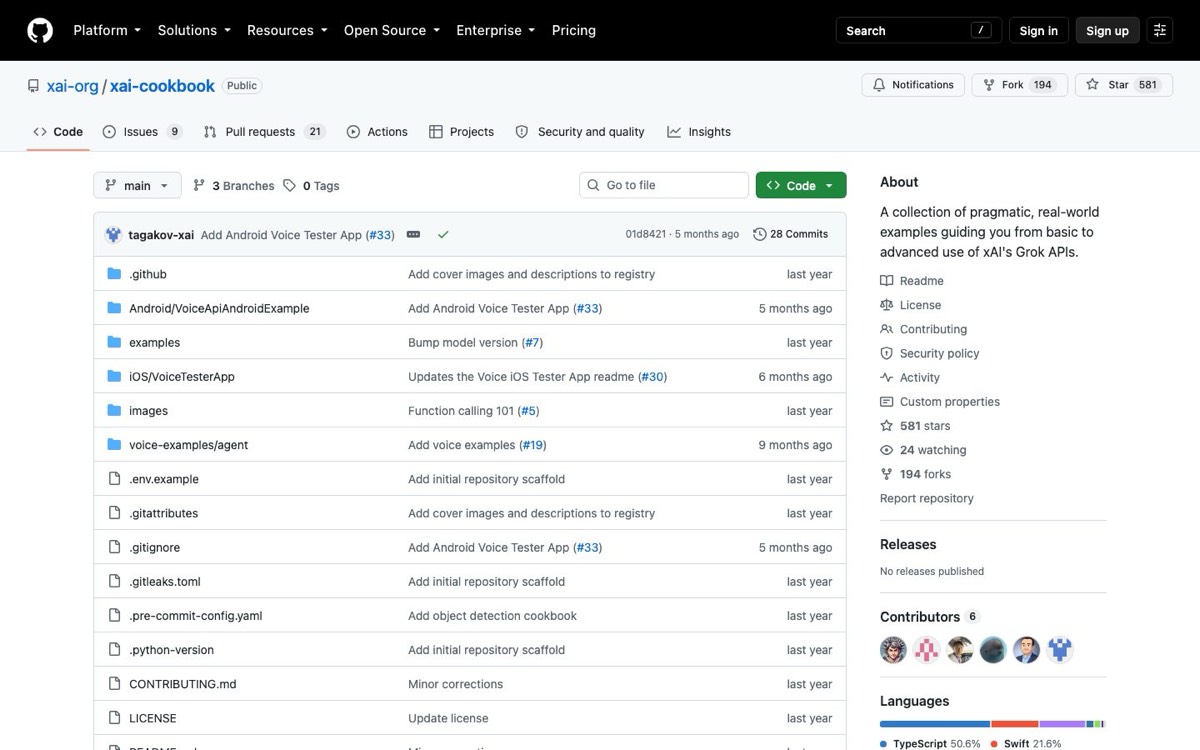Click the Report repository link

pos(927,498)
